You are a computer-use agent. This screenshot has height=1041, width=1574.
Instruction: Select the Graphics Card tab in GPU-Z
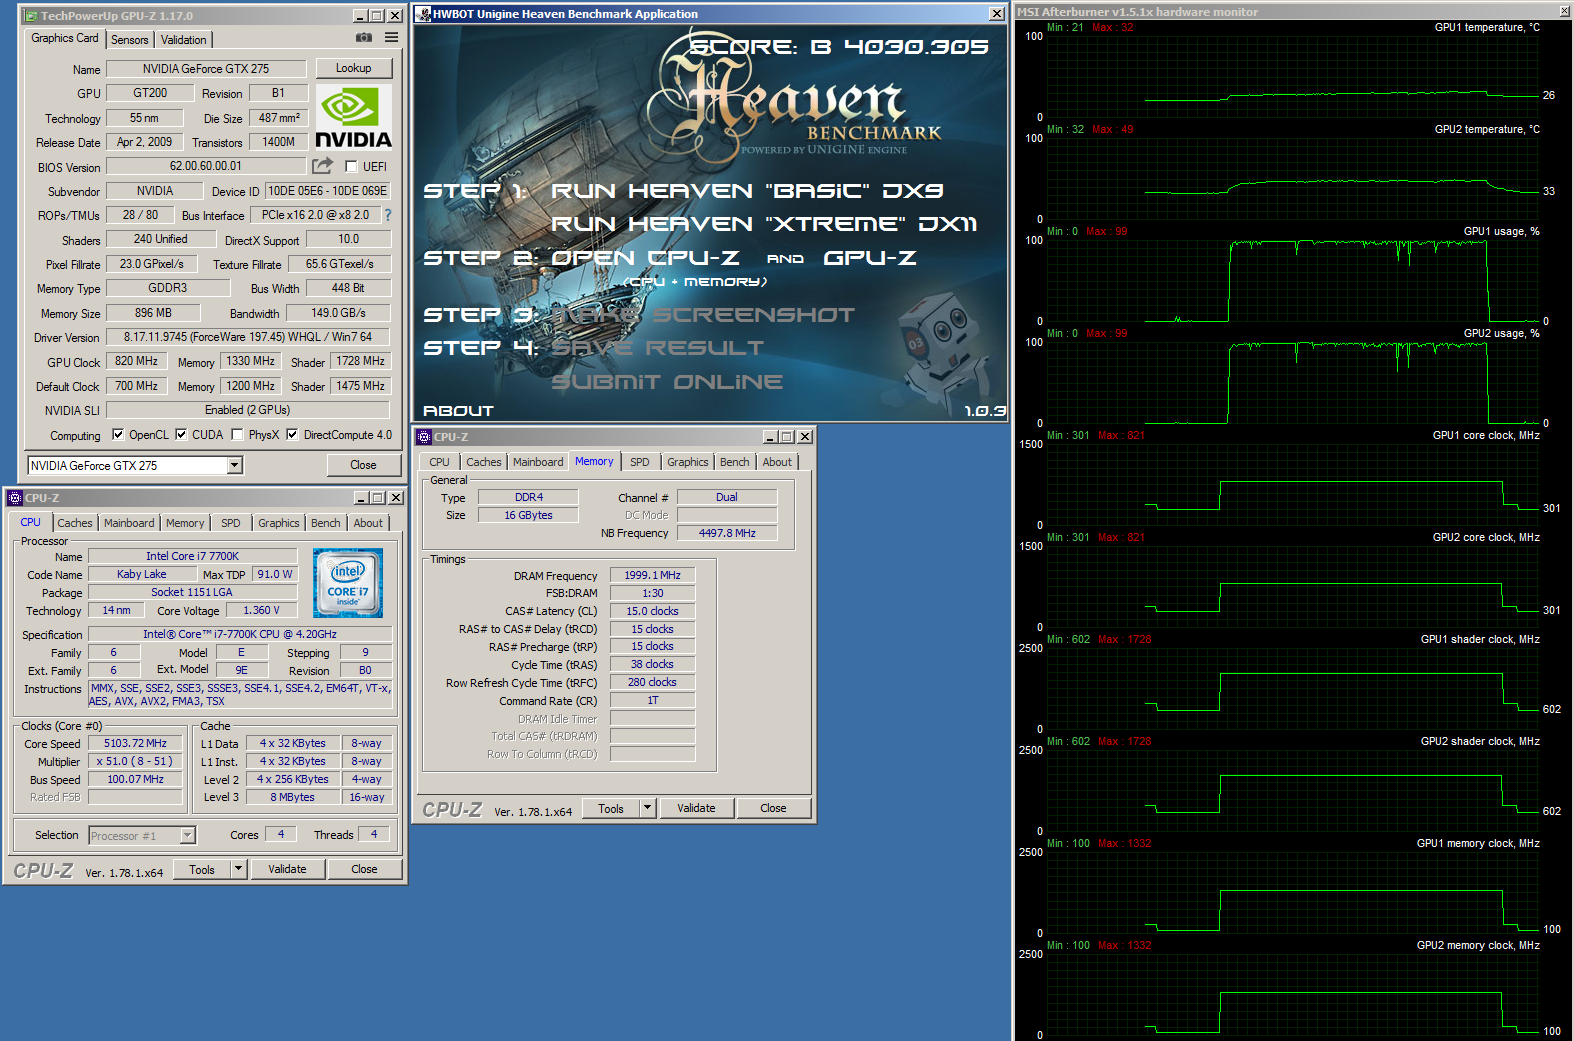(x=65, y=38)
